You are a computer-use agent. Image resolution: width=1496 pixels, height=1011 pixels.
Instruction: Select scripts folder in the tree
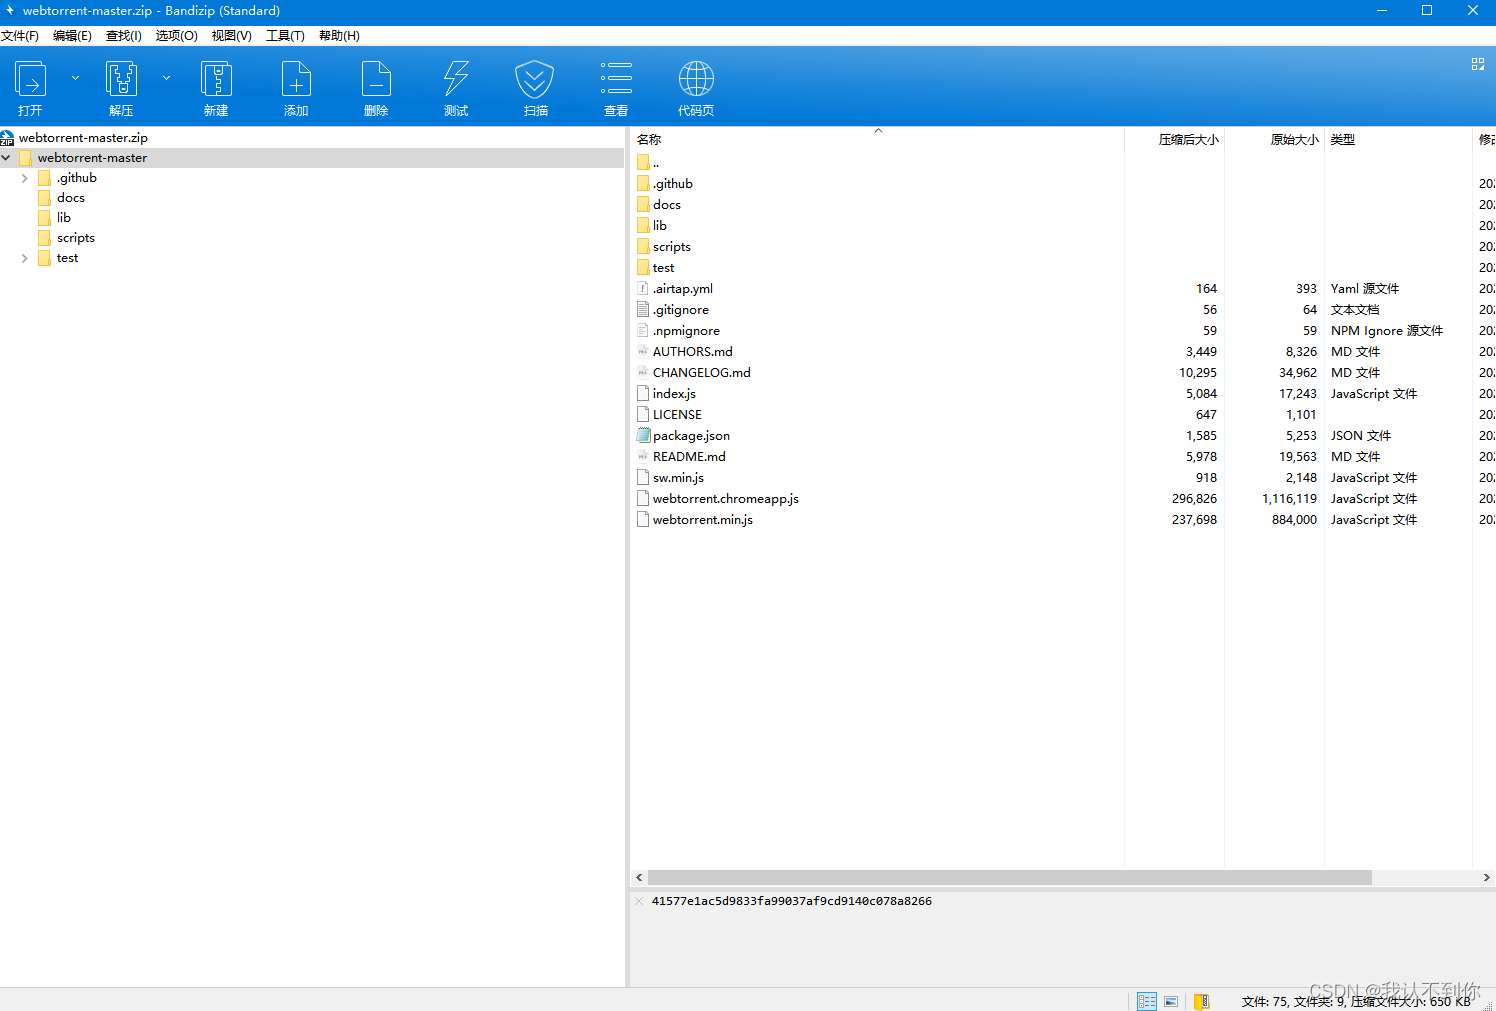[x=76, y=238]
